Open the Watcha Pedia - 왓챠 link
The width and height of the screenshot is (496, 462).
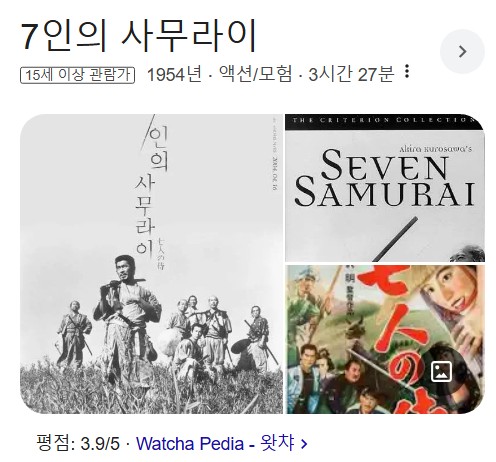coord(215,444)
